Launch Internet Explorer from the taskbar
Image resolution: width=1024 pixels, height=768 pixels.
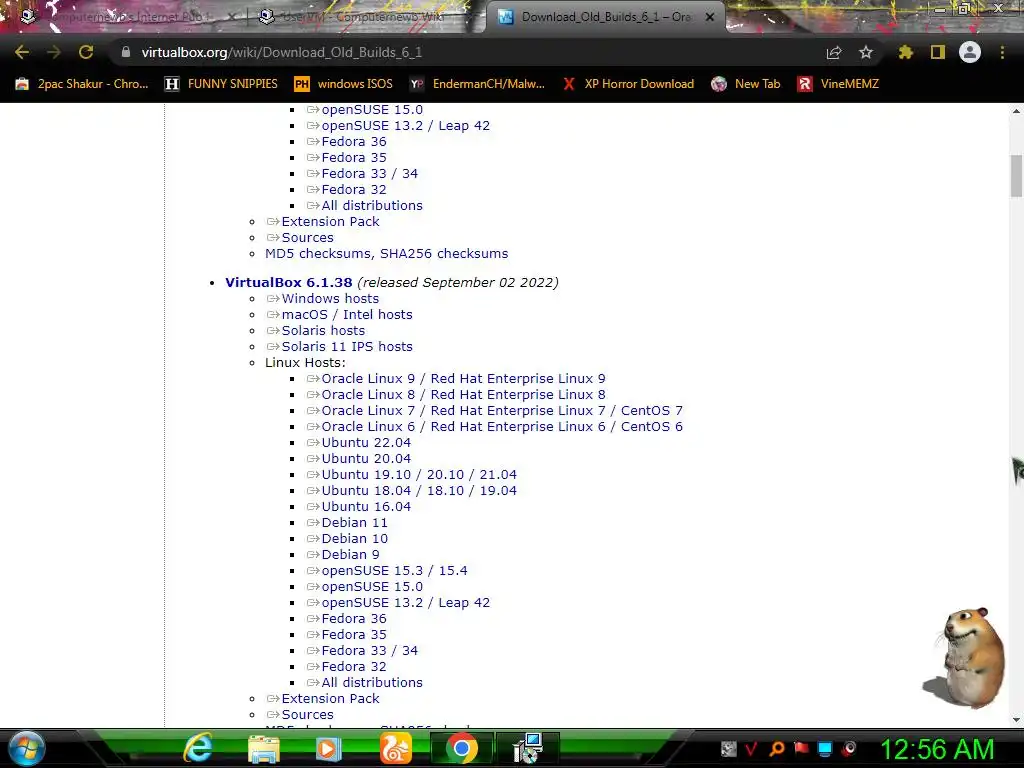coord(197,748)
